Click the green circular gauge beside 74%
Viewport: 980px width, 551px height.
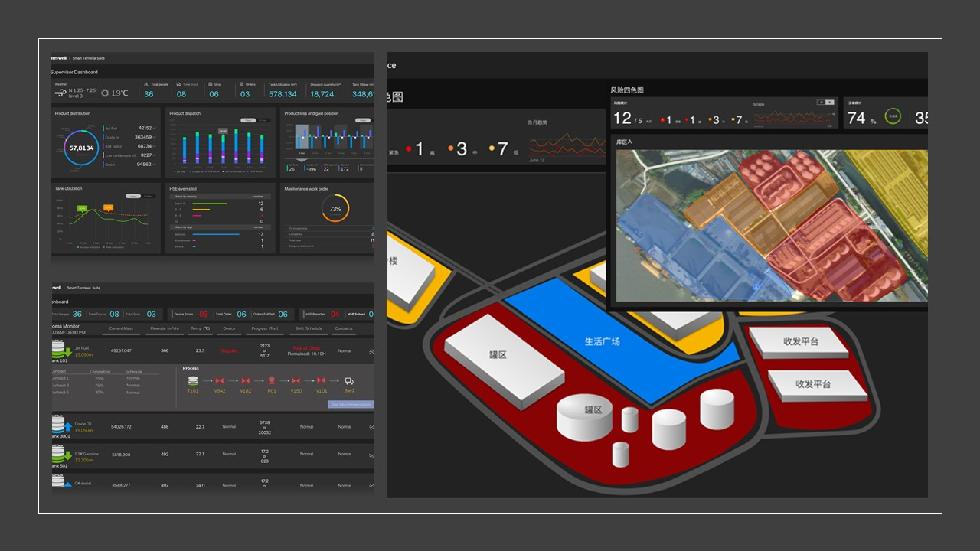pyautogui.click(x=891, y=117)
